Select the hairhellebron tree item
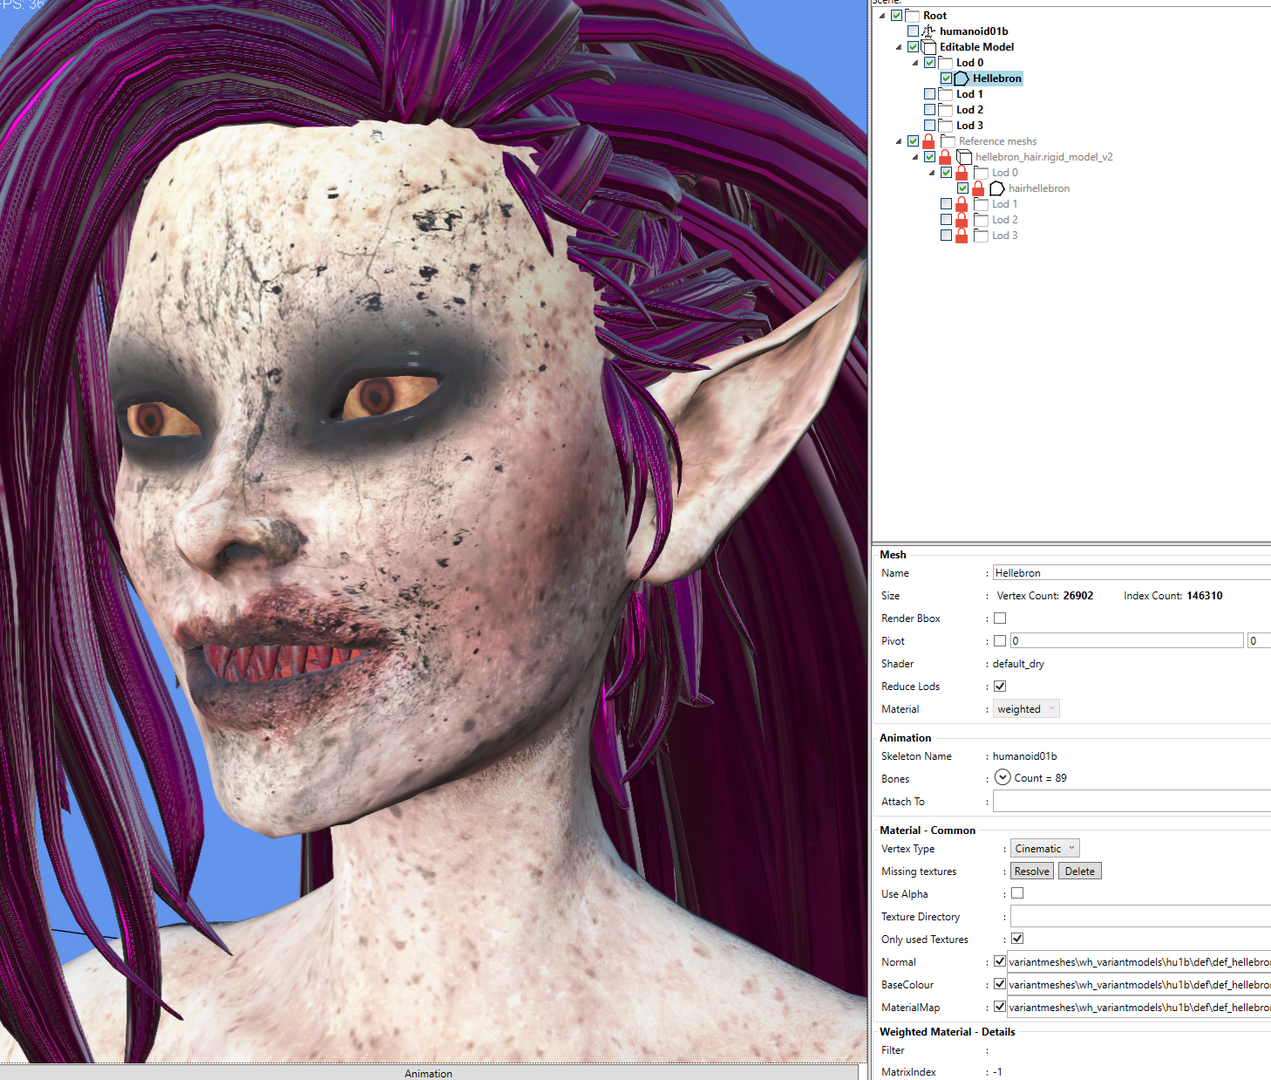Image resolution: width=1271 pixels, height=1080 pixels. [1039, 188]
